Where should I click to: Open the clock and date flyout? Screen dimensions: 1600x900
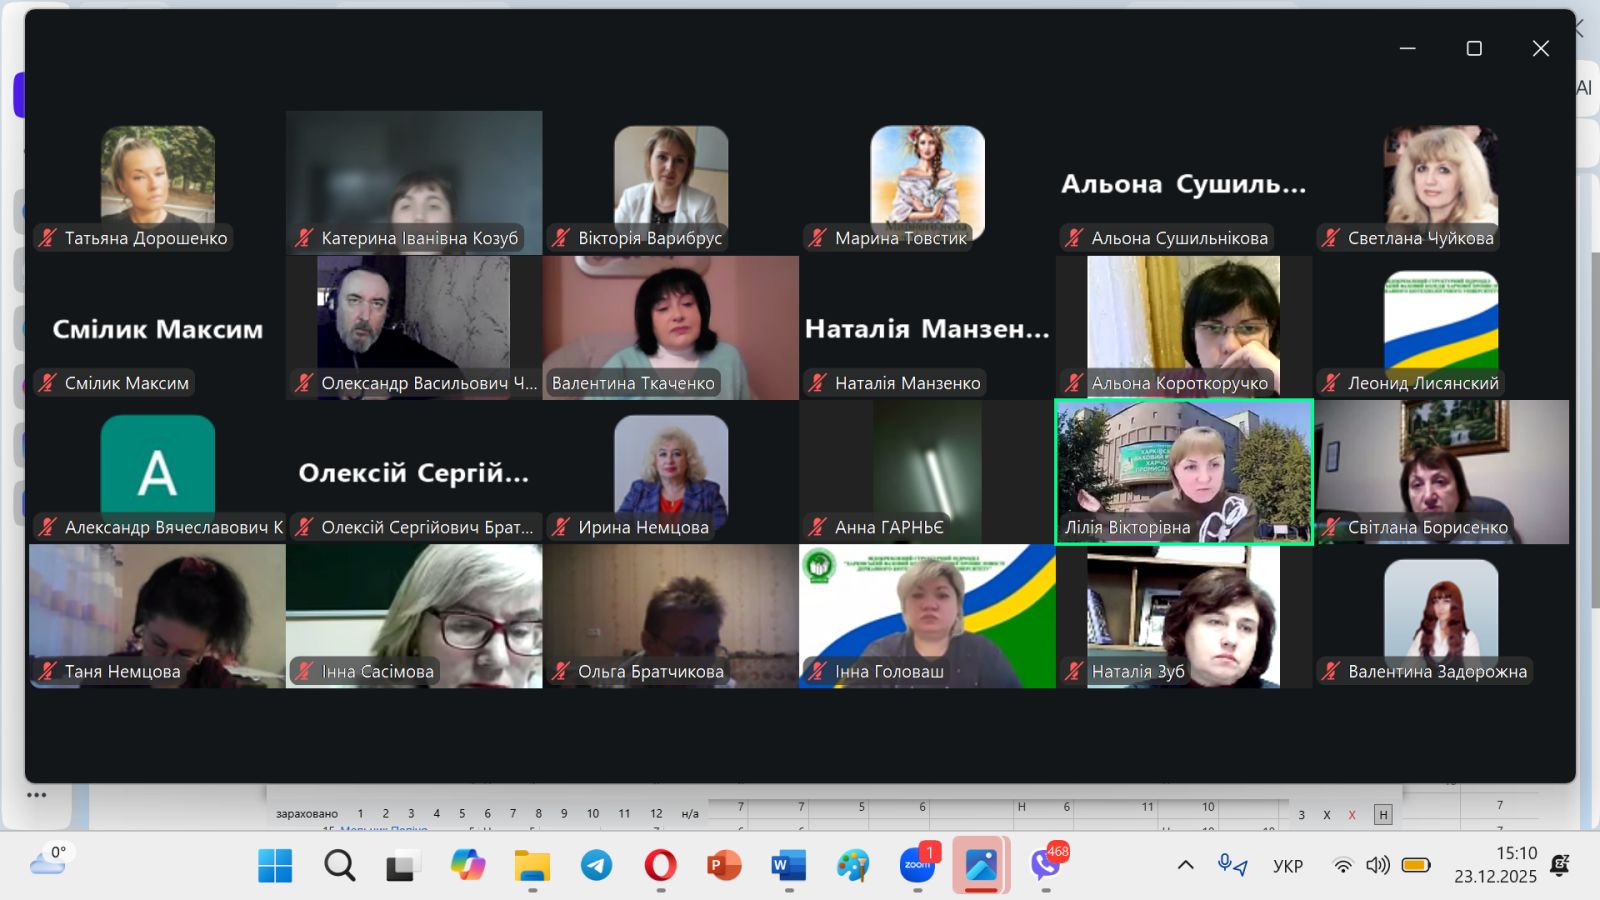[x=1495, y=865]
